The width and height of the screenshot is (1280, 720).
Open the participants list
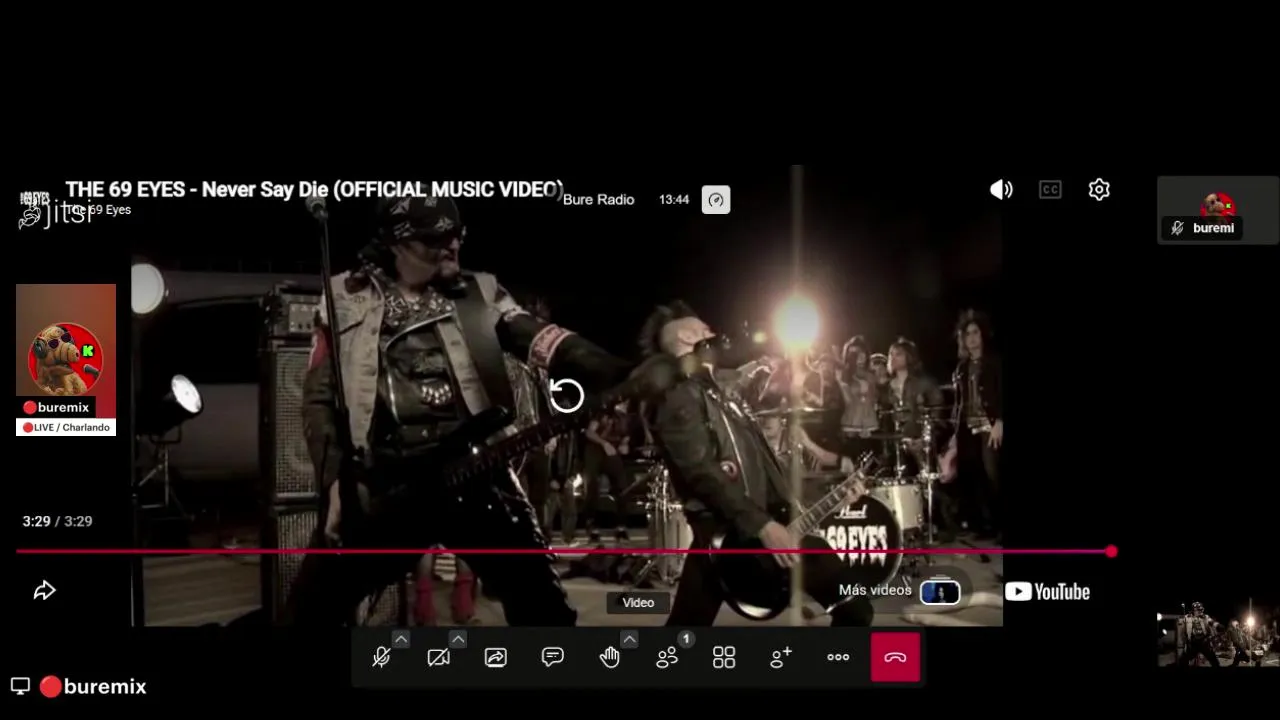(x=667, y=657)
